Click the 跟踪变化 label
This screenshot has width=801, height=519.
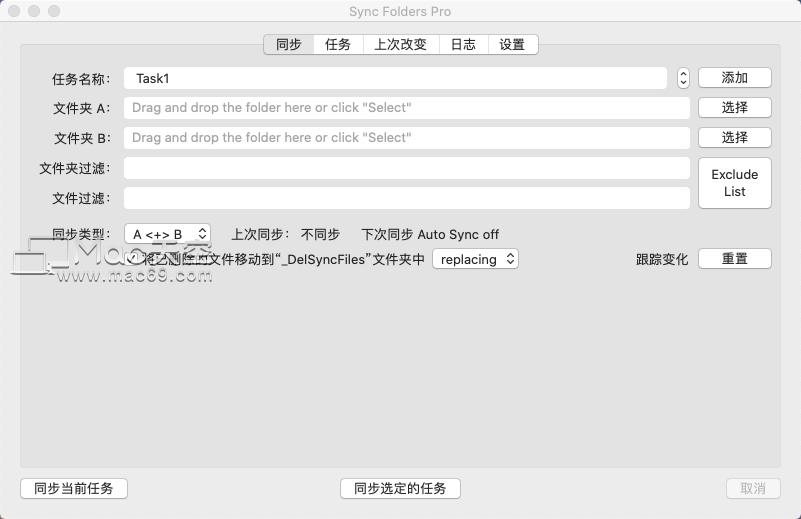coord(662,259)
